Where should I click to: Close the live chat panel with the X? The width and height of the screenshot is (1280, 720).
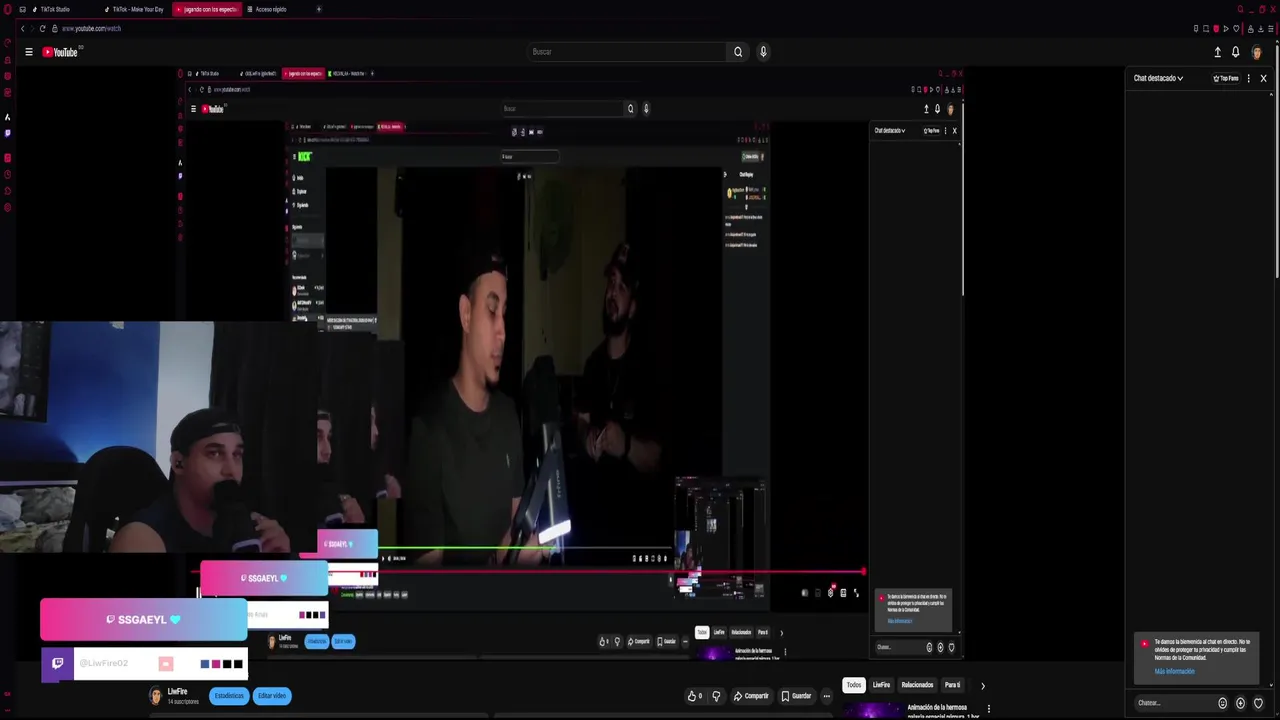pos(1263,78)
